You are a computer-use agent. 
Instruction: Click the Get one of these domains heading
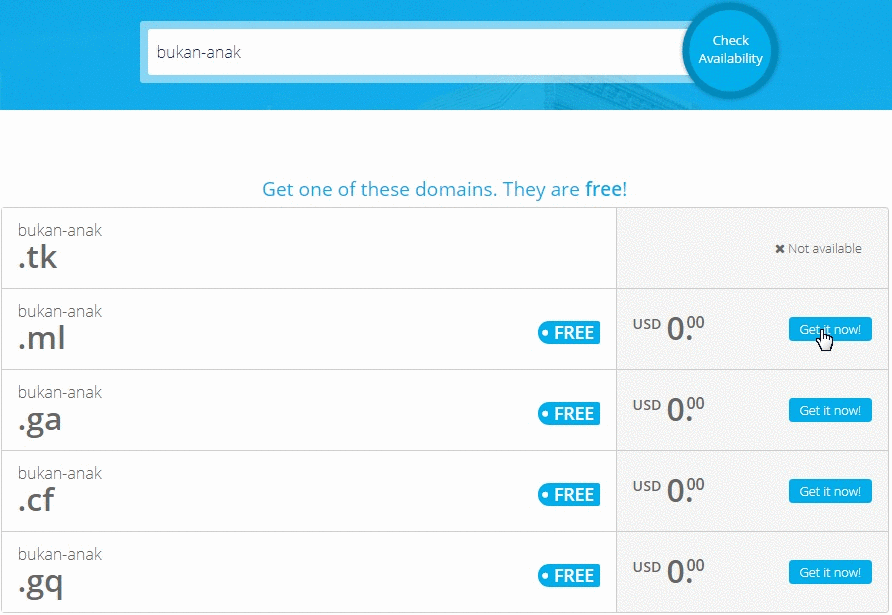coord(444,189)
